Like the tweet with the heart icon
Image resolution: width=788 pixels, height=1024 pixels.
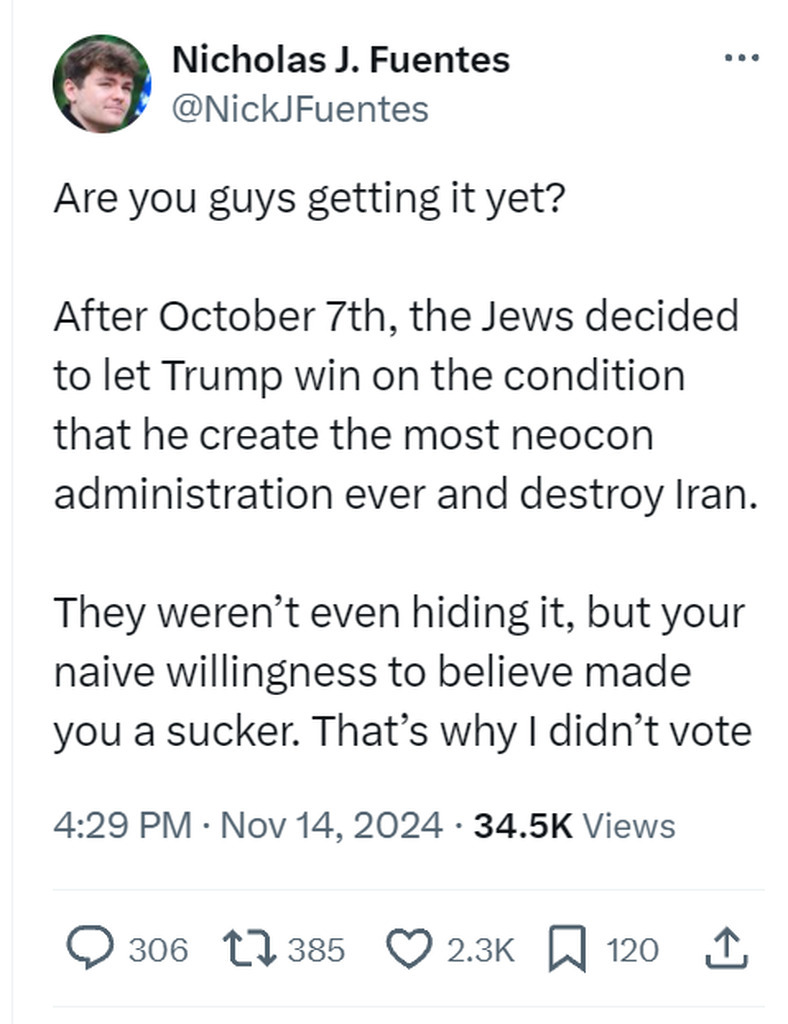click(x=407, y=949)
